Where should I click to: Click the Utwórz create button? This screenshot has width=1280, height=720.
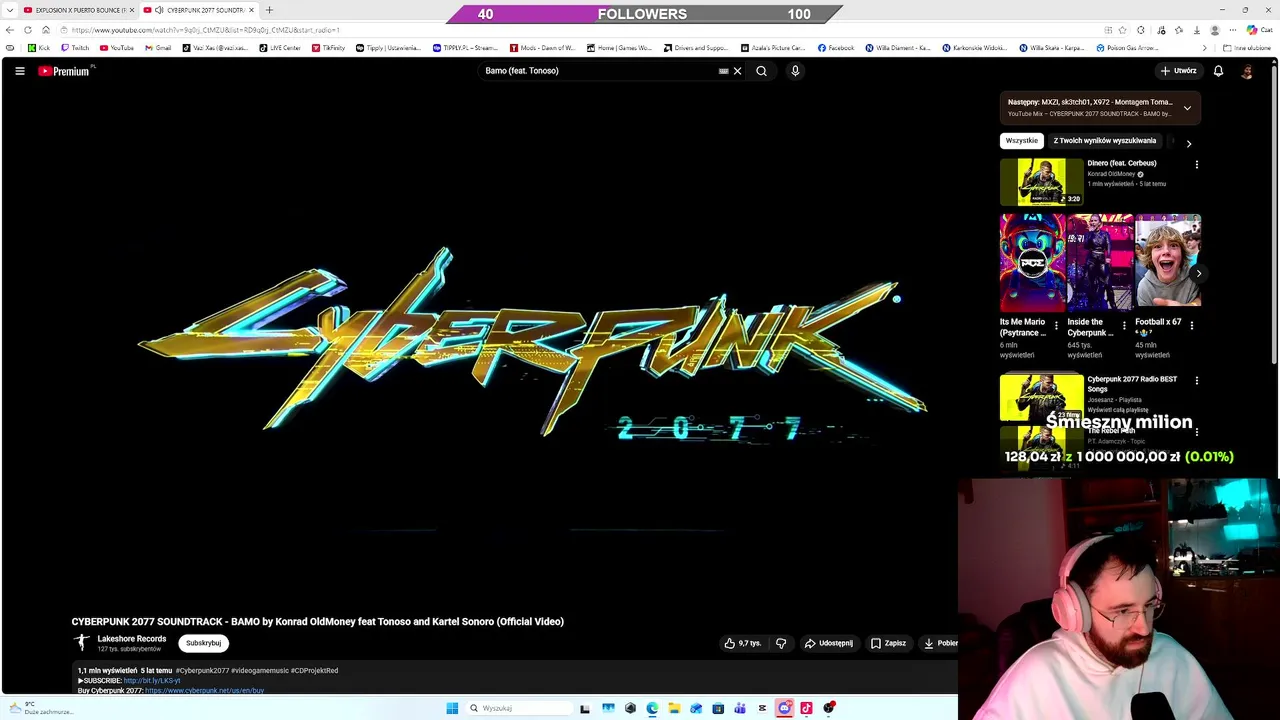tap(1179, 71)
